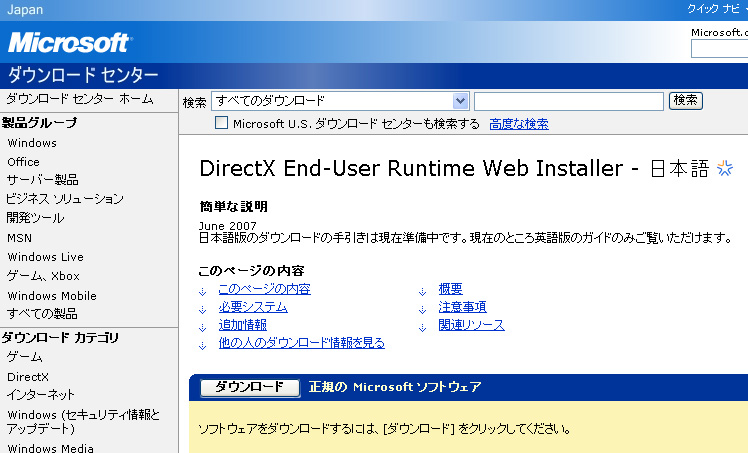Image resolution: width=748 pixels, height=453 pixels.
Task: Select サーバー製品 in sidebar
Action: tap(42, 180)
